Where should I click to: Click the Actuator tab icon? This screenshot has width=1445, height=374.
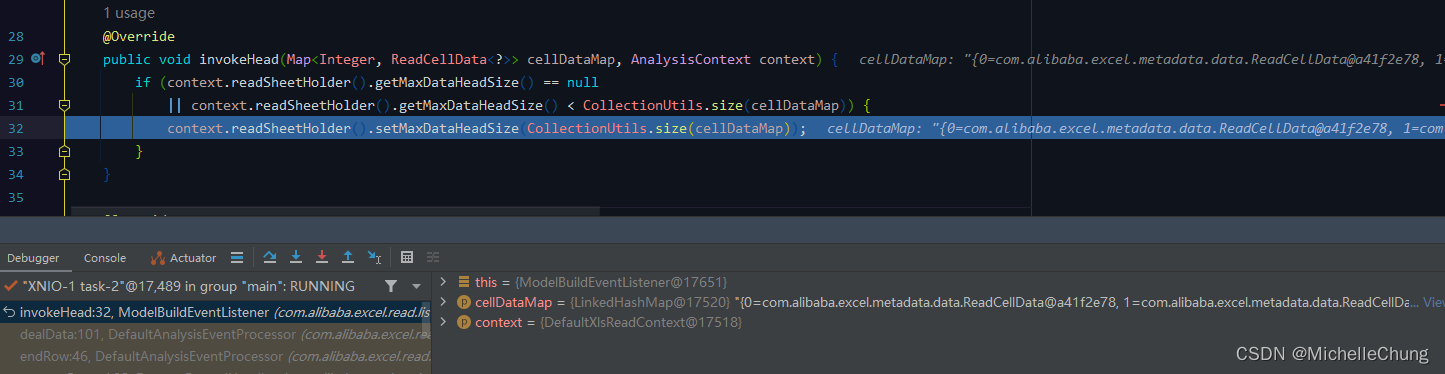pos(157,258)
